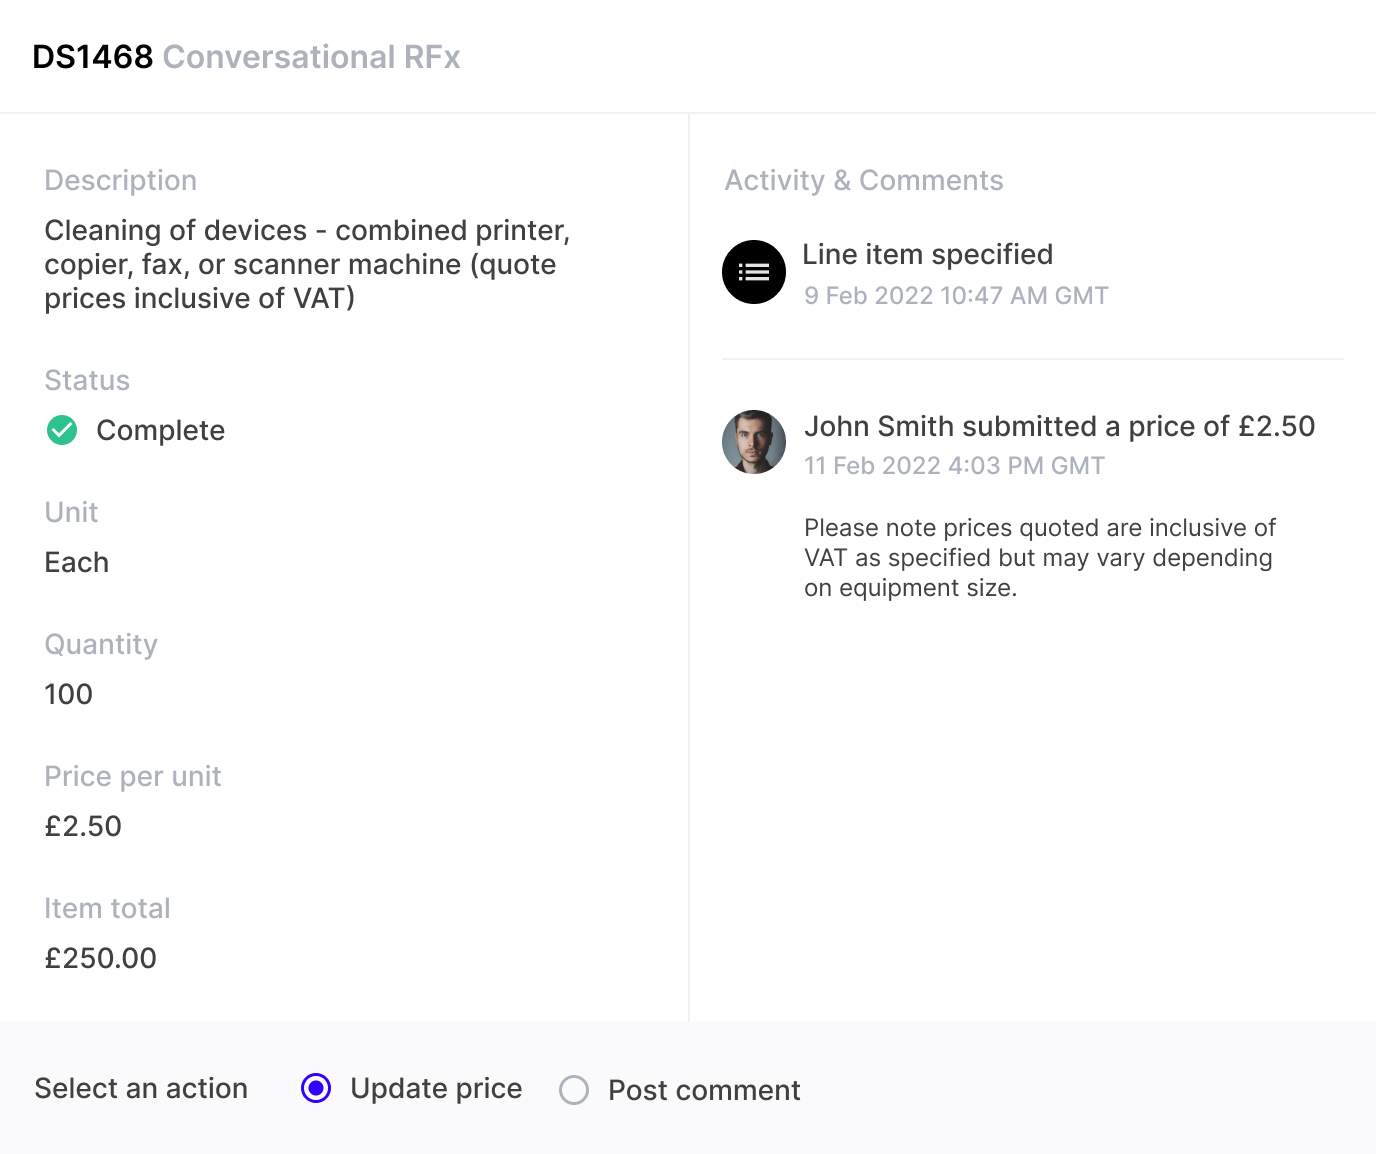Screen dimensions: 1376x1154
Task: Click John Smith submitted a price entry
Action: coord(1059,426)
